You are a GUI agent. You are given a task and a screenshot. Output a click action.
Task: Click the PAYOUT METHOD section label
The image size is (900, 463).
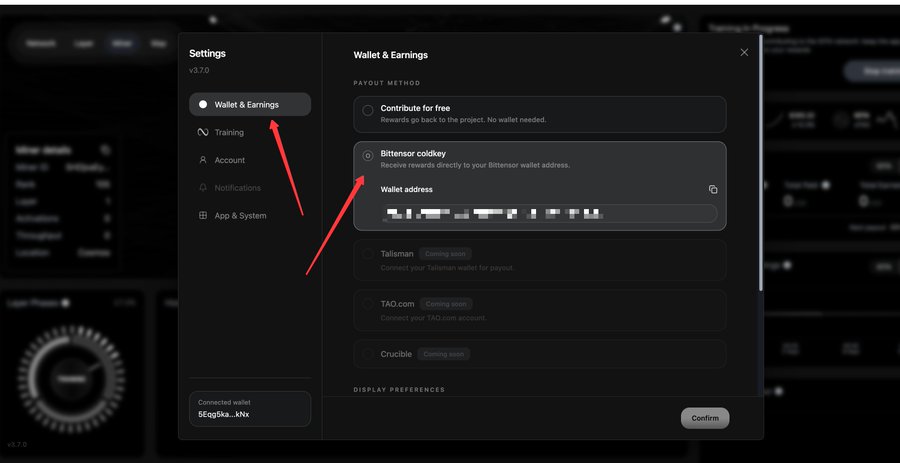click(x=387, y=83)
